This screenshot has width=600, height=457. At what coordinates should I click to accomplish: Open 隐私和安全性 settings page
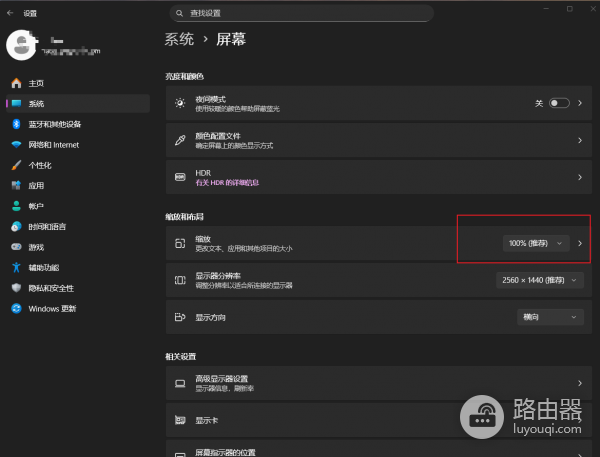coord(78,288)
